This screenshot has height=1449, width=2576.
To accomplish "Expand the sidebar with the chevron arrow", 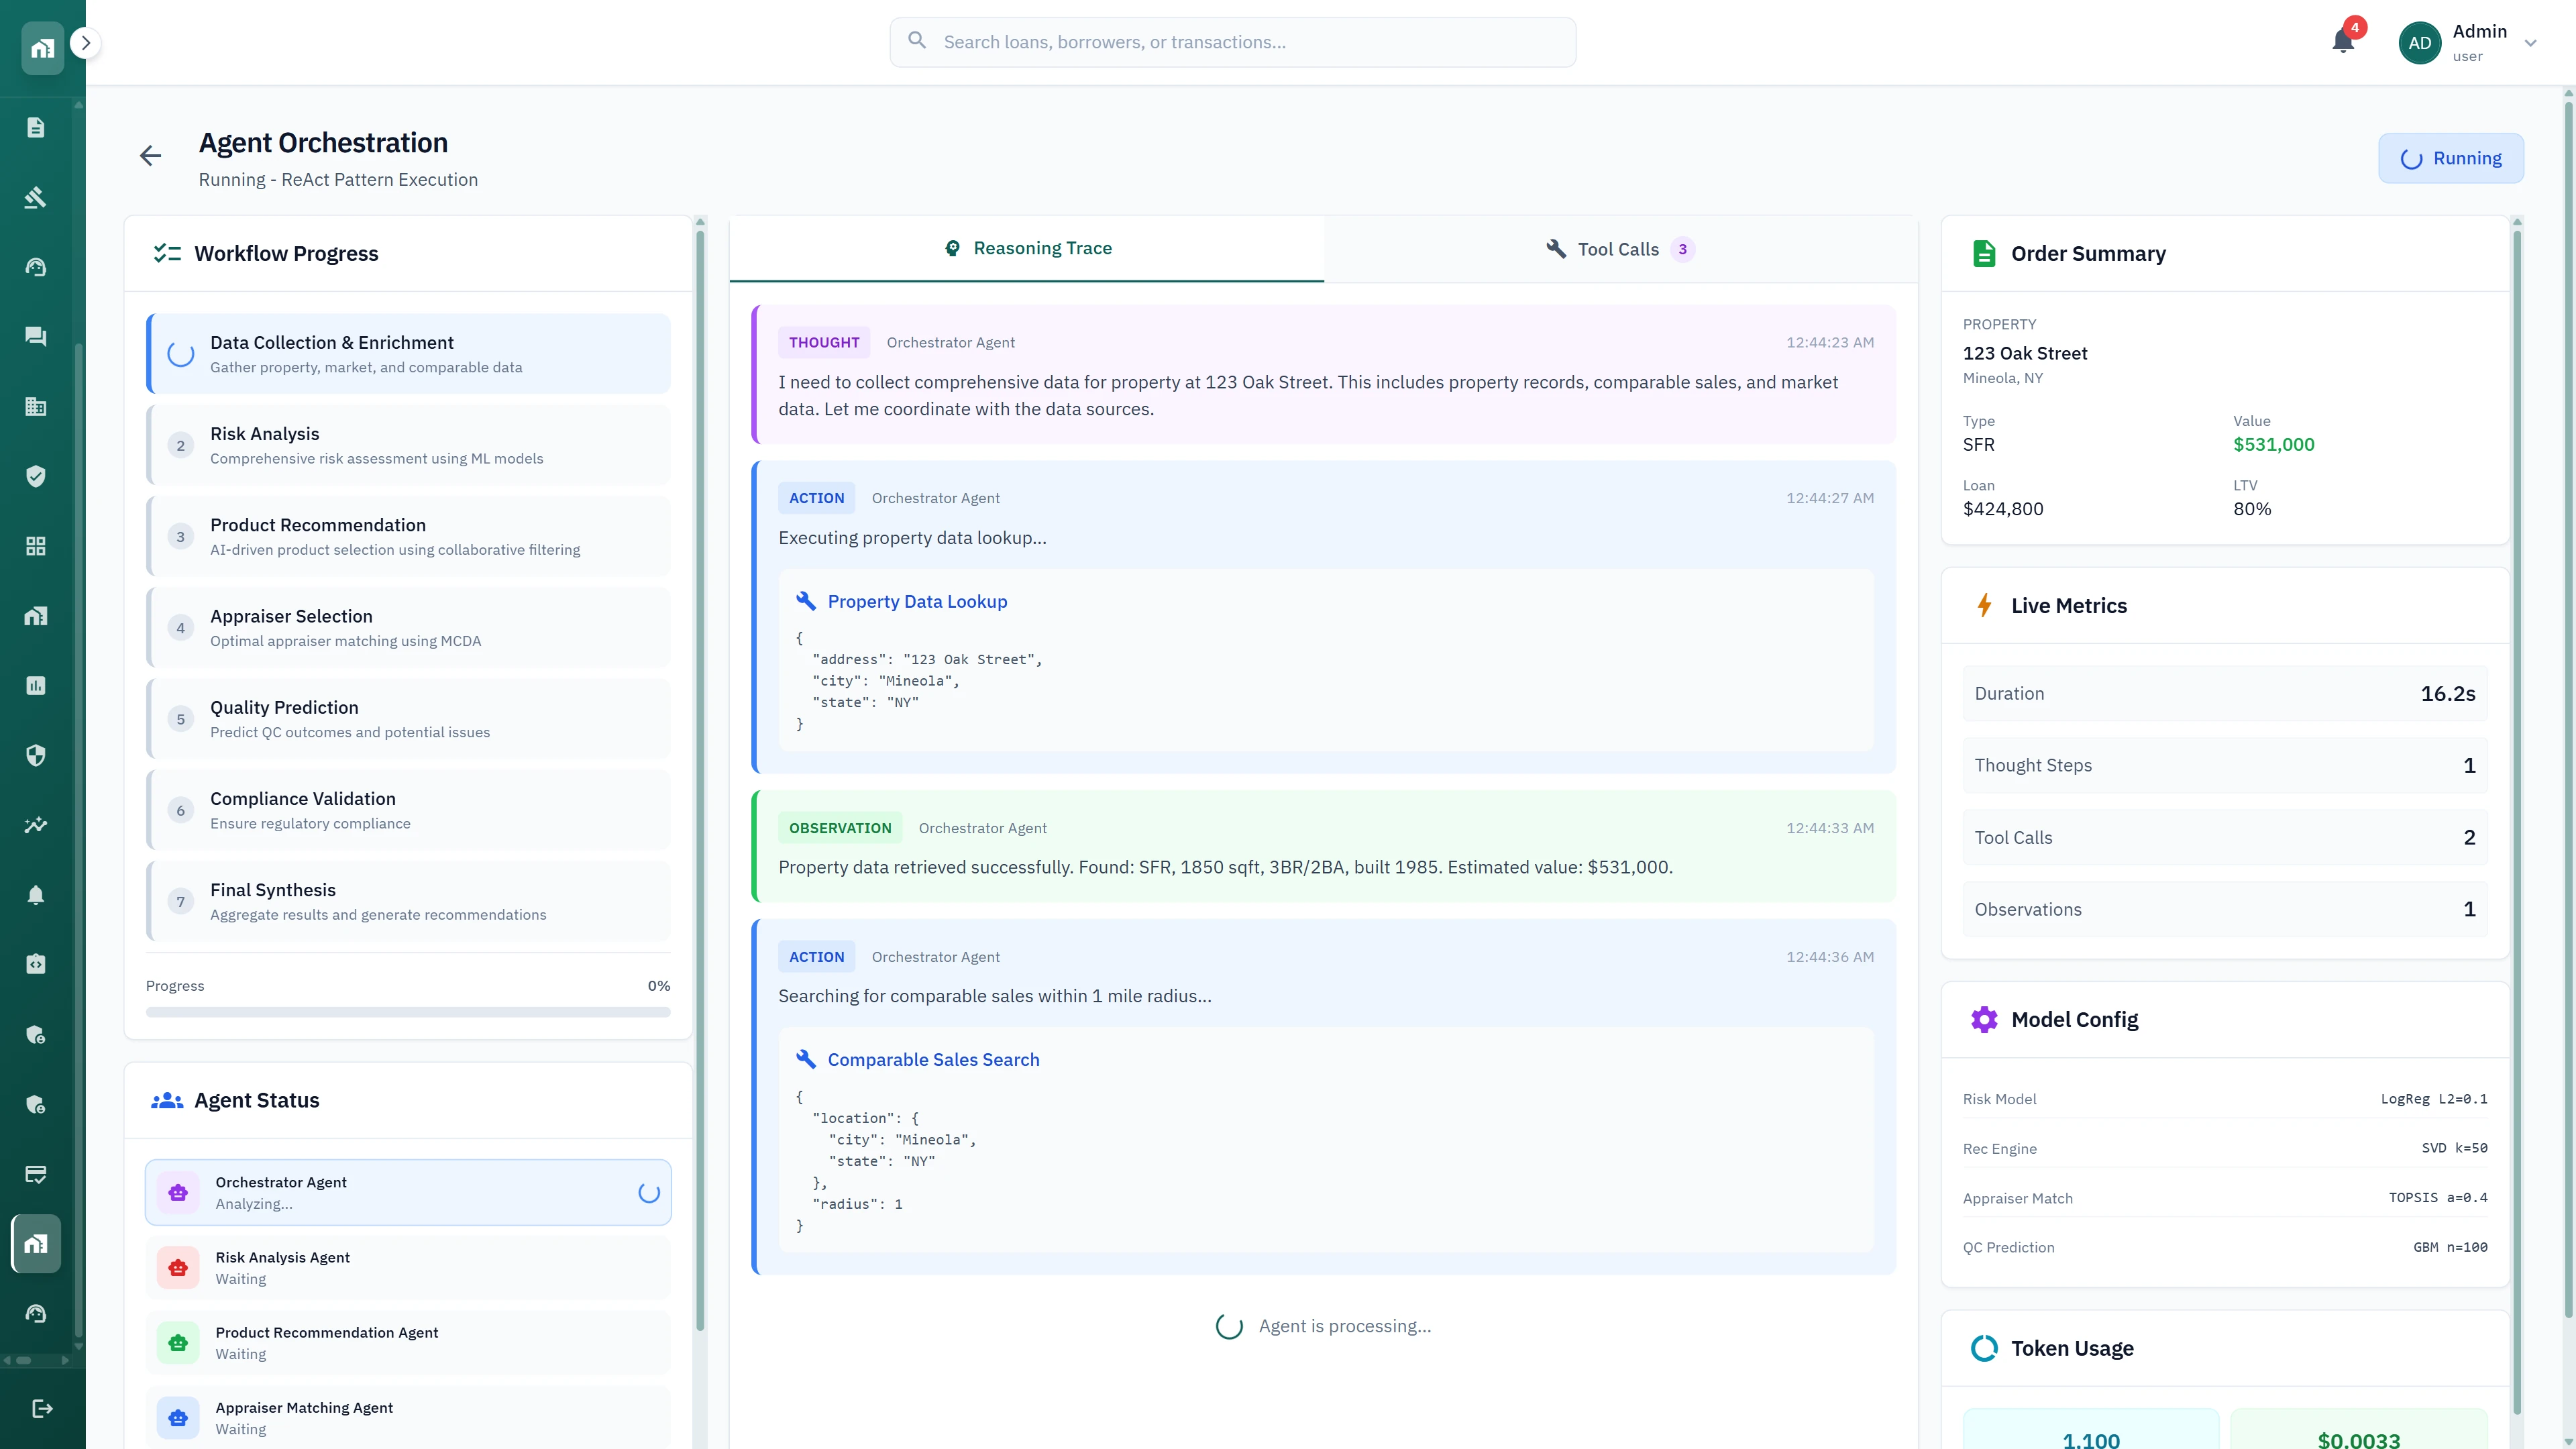I will pos(85,43).
